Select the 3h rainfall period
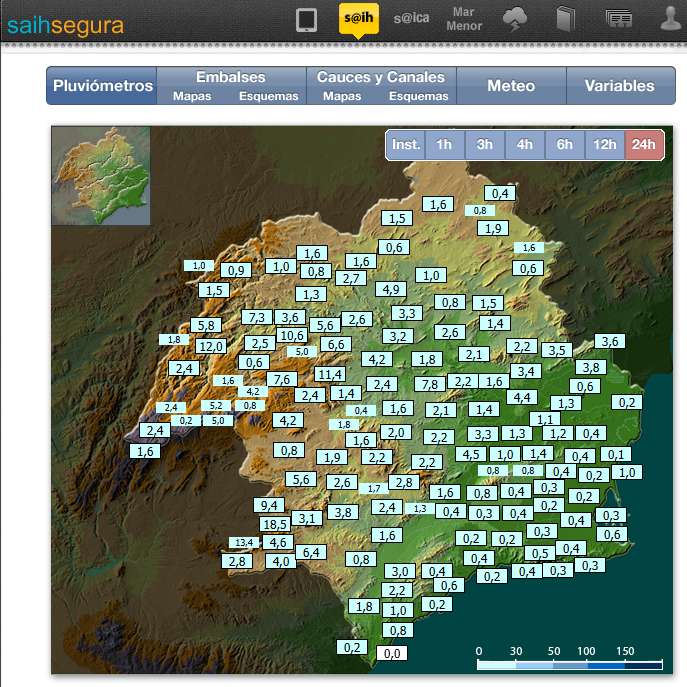Viewport: 687px width, 687px height. [485, 145]
